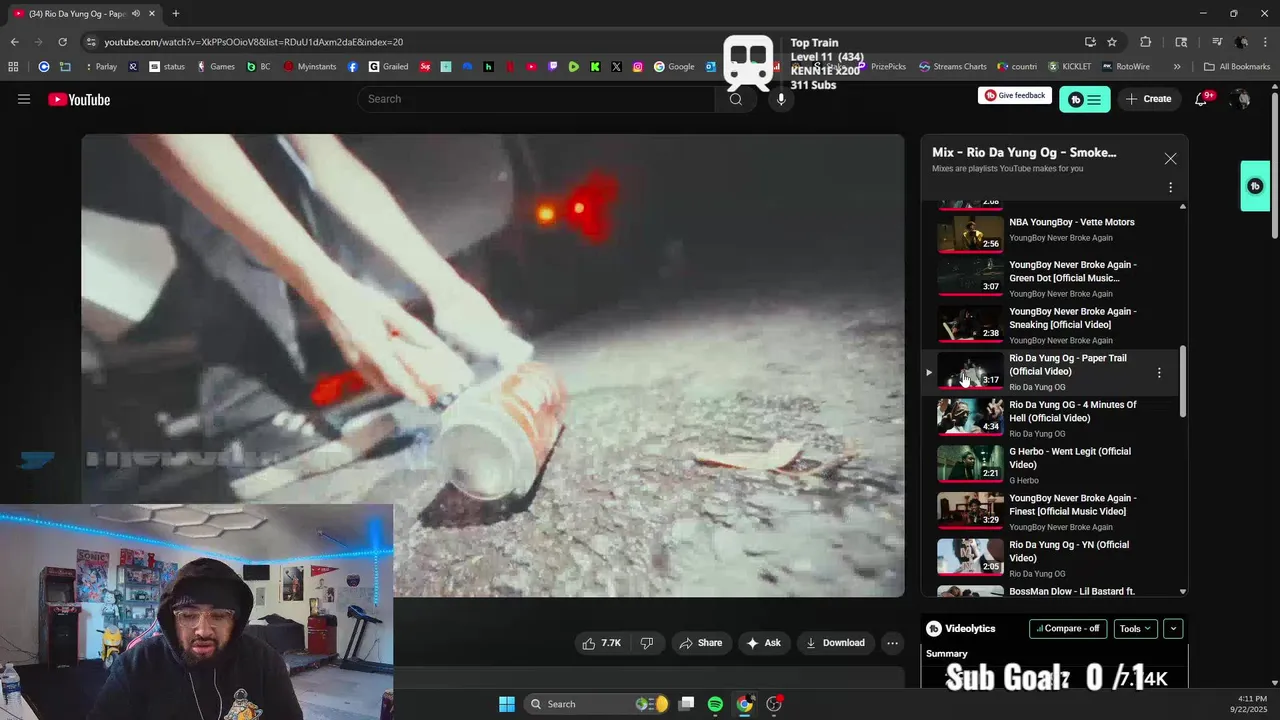Open Spotify from the taskbar
Screen dimensions: 1280x720
715,704
